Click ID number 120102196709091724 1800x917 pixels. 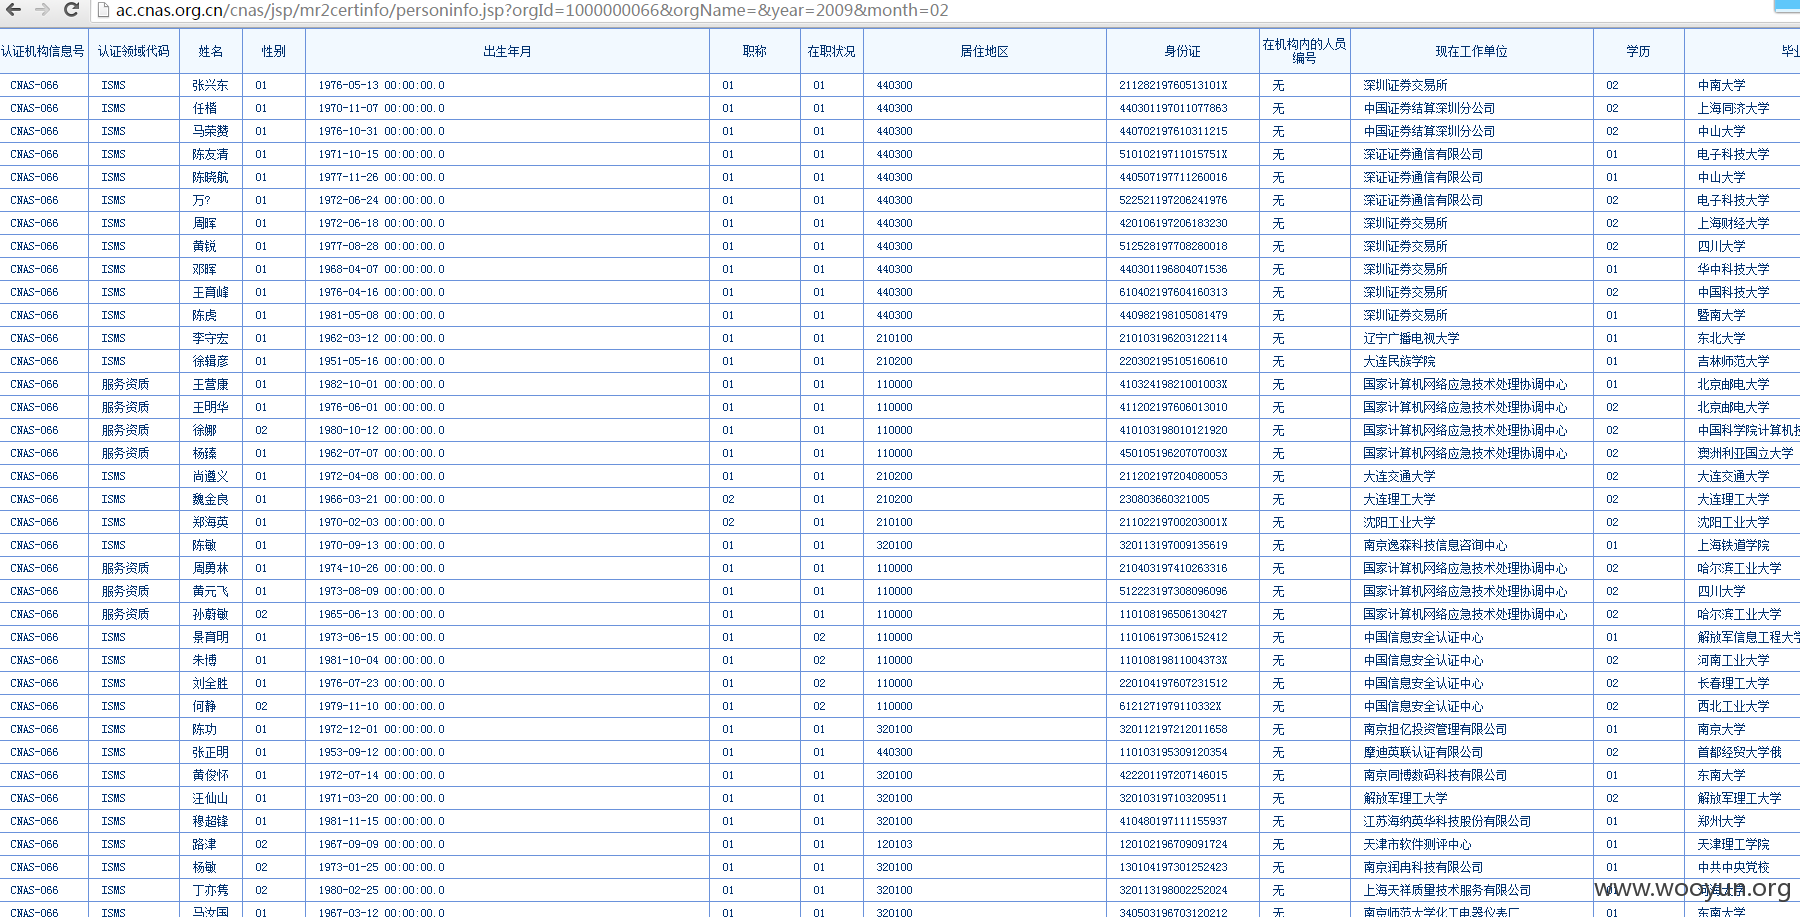tap(1173, 844)
